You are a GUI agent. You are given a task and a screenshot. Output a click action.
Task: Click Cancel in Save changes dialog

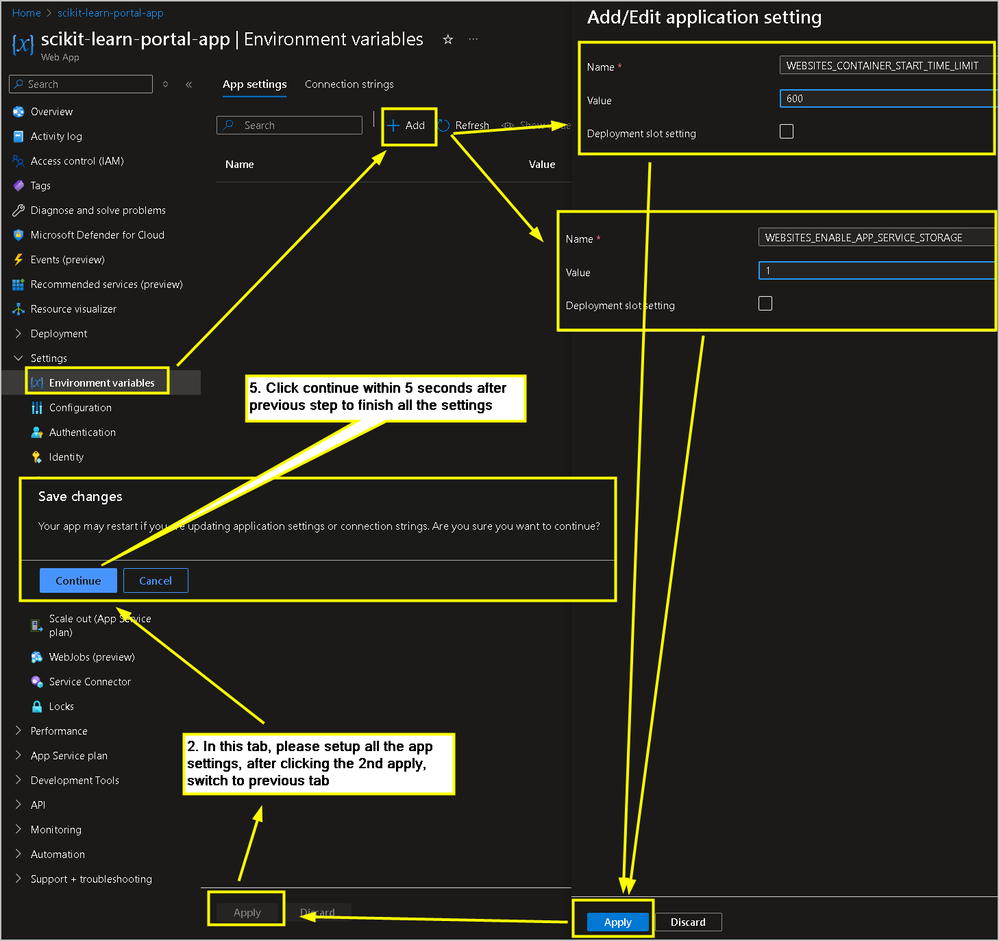tap(155, 580)
